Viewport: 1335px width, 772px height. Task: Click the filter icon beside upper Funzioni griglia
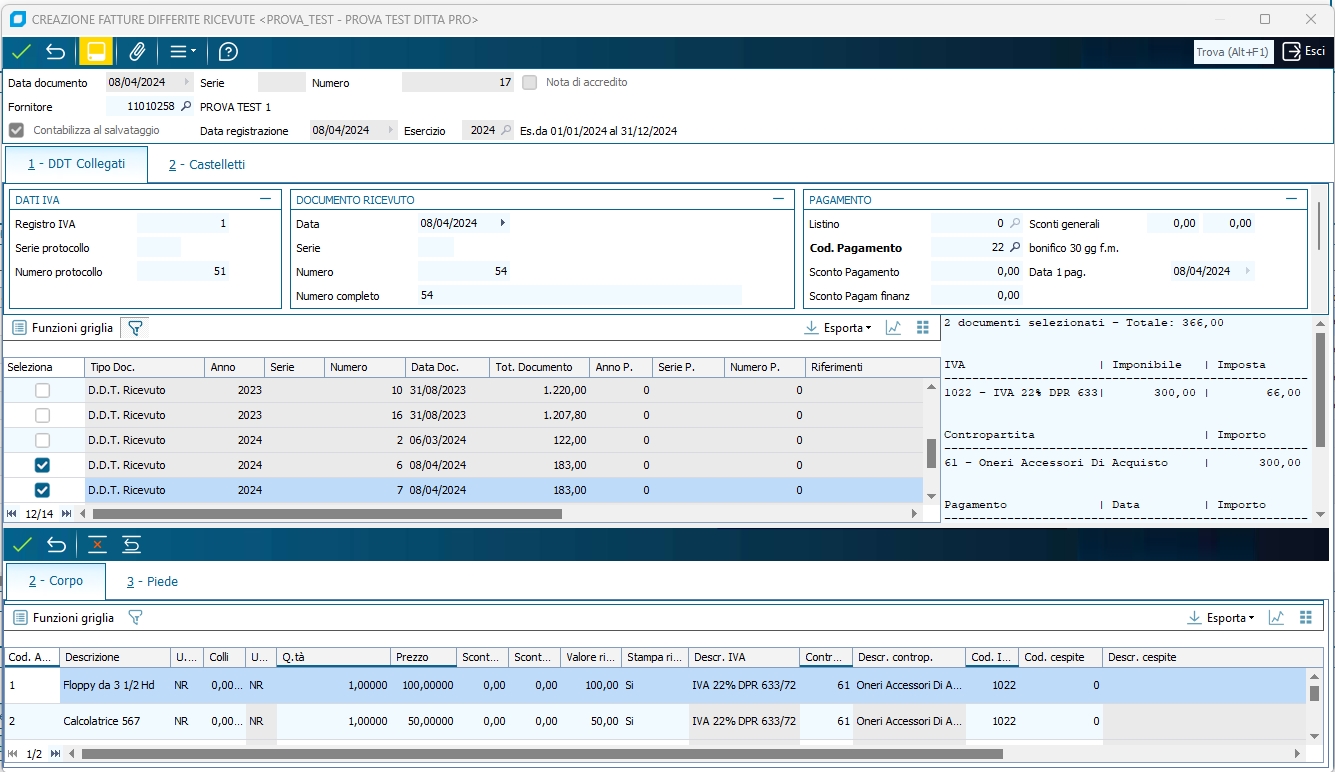pyautogui.click(x=136, y=327)
